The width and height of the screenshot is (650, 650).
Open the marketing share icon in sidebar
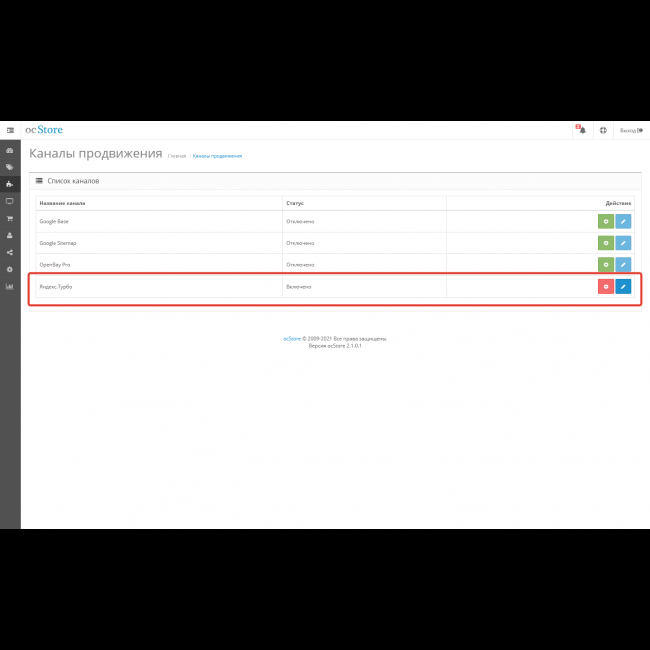coord(10,252)
